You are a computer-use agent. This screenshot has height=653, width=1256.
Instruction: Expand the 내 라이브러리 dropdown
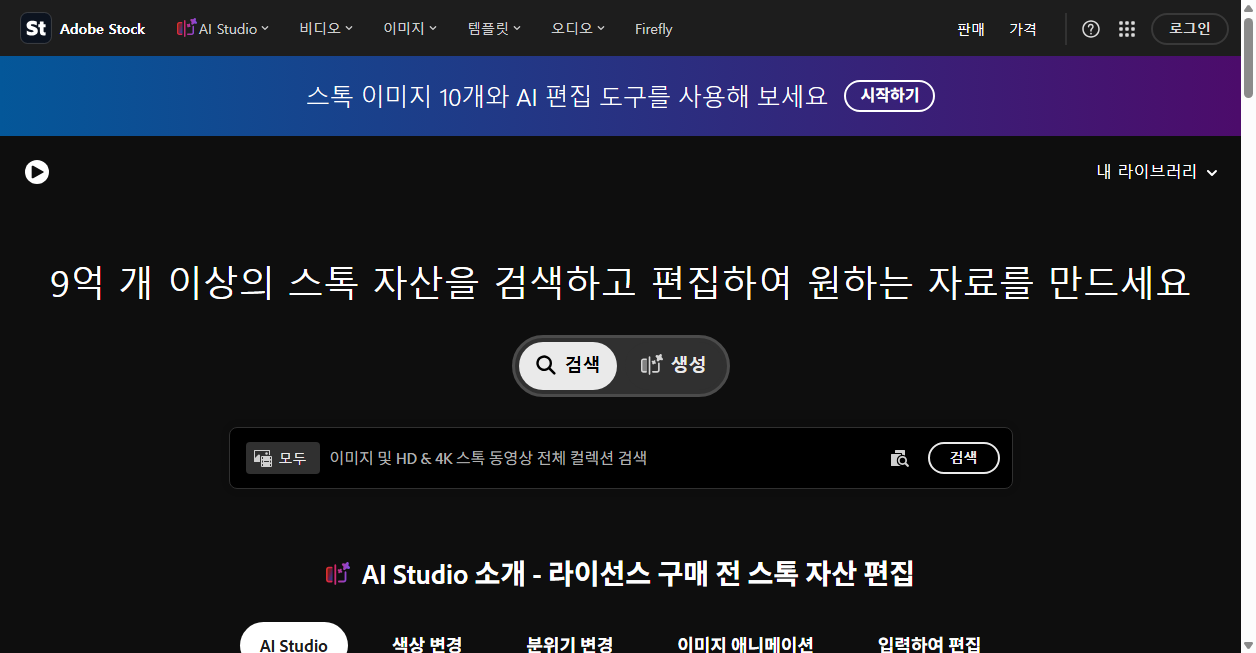1157,172
